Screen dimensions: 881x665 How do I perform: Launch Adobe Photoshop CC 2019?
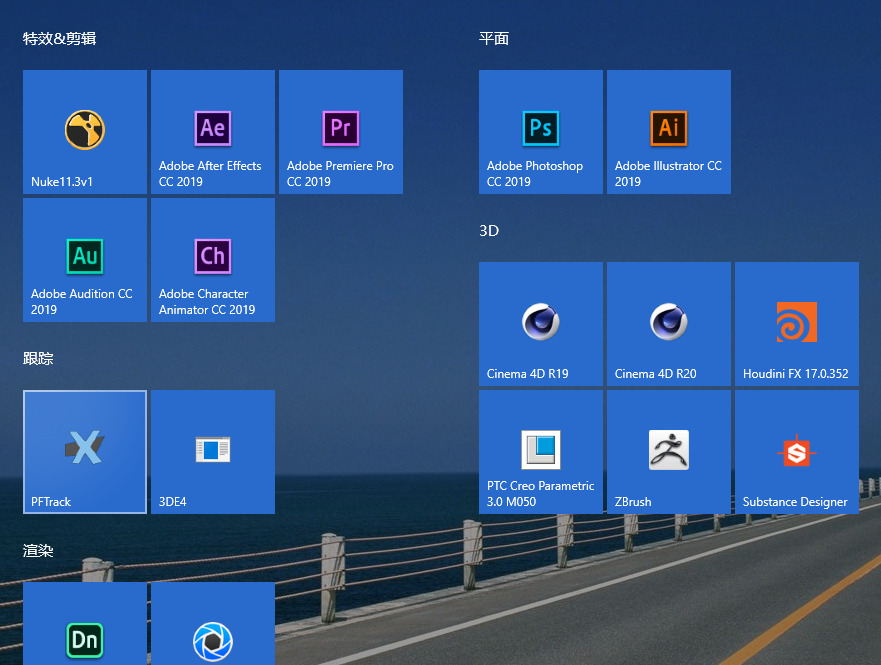pos(541,132)
